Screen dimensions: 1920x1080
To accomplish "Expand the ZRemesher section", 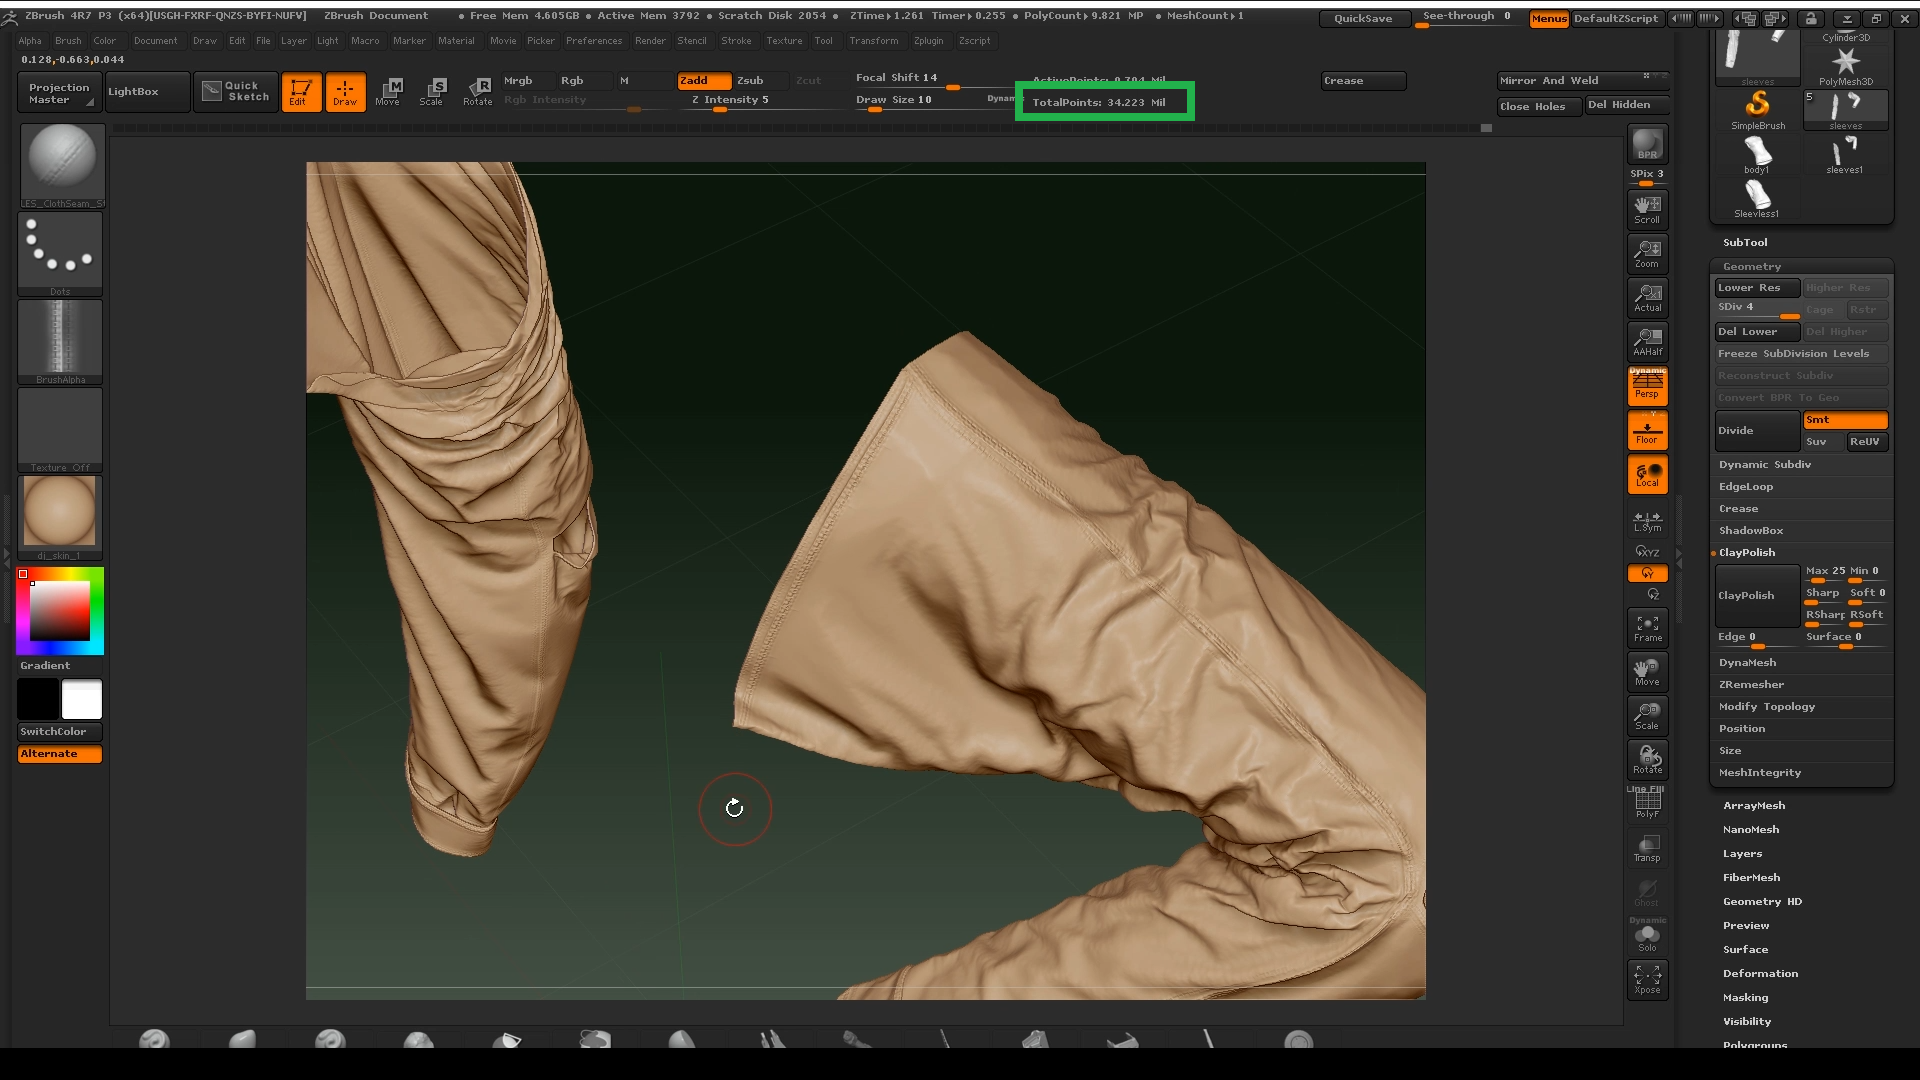I will coord(1751,685).
